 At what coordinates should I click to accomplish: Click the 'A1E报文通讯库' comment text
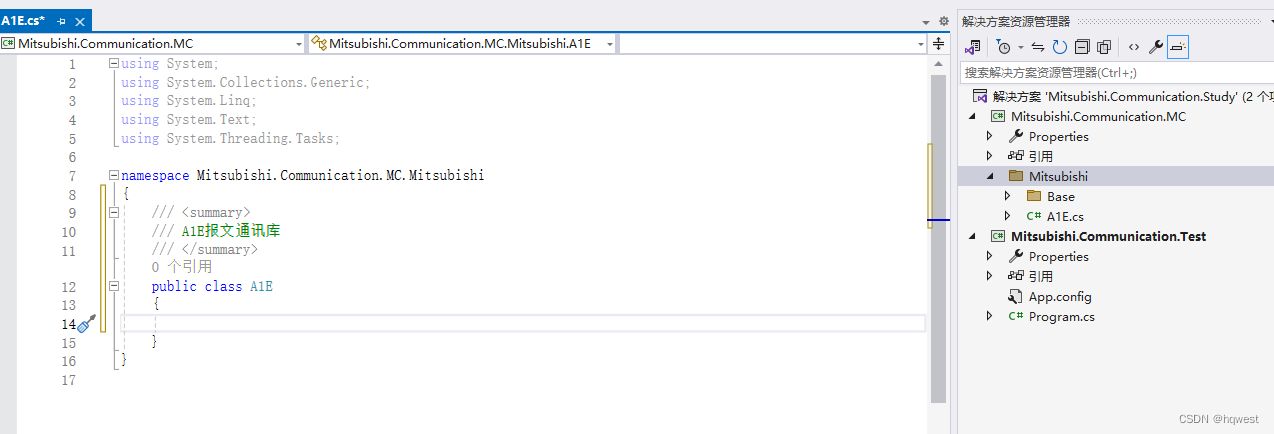point(231,231)
